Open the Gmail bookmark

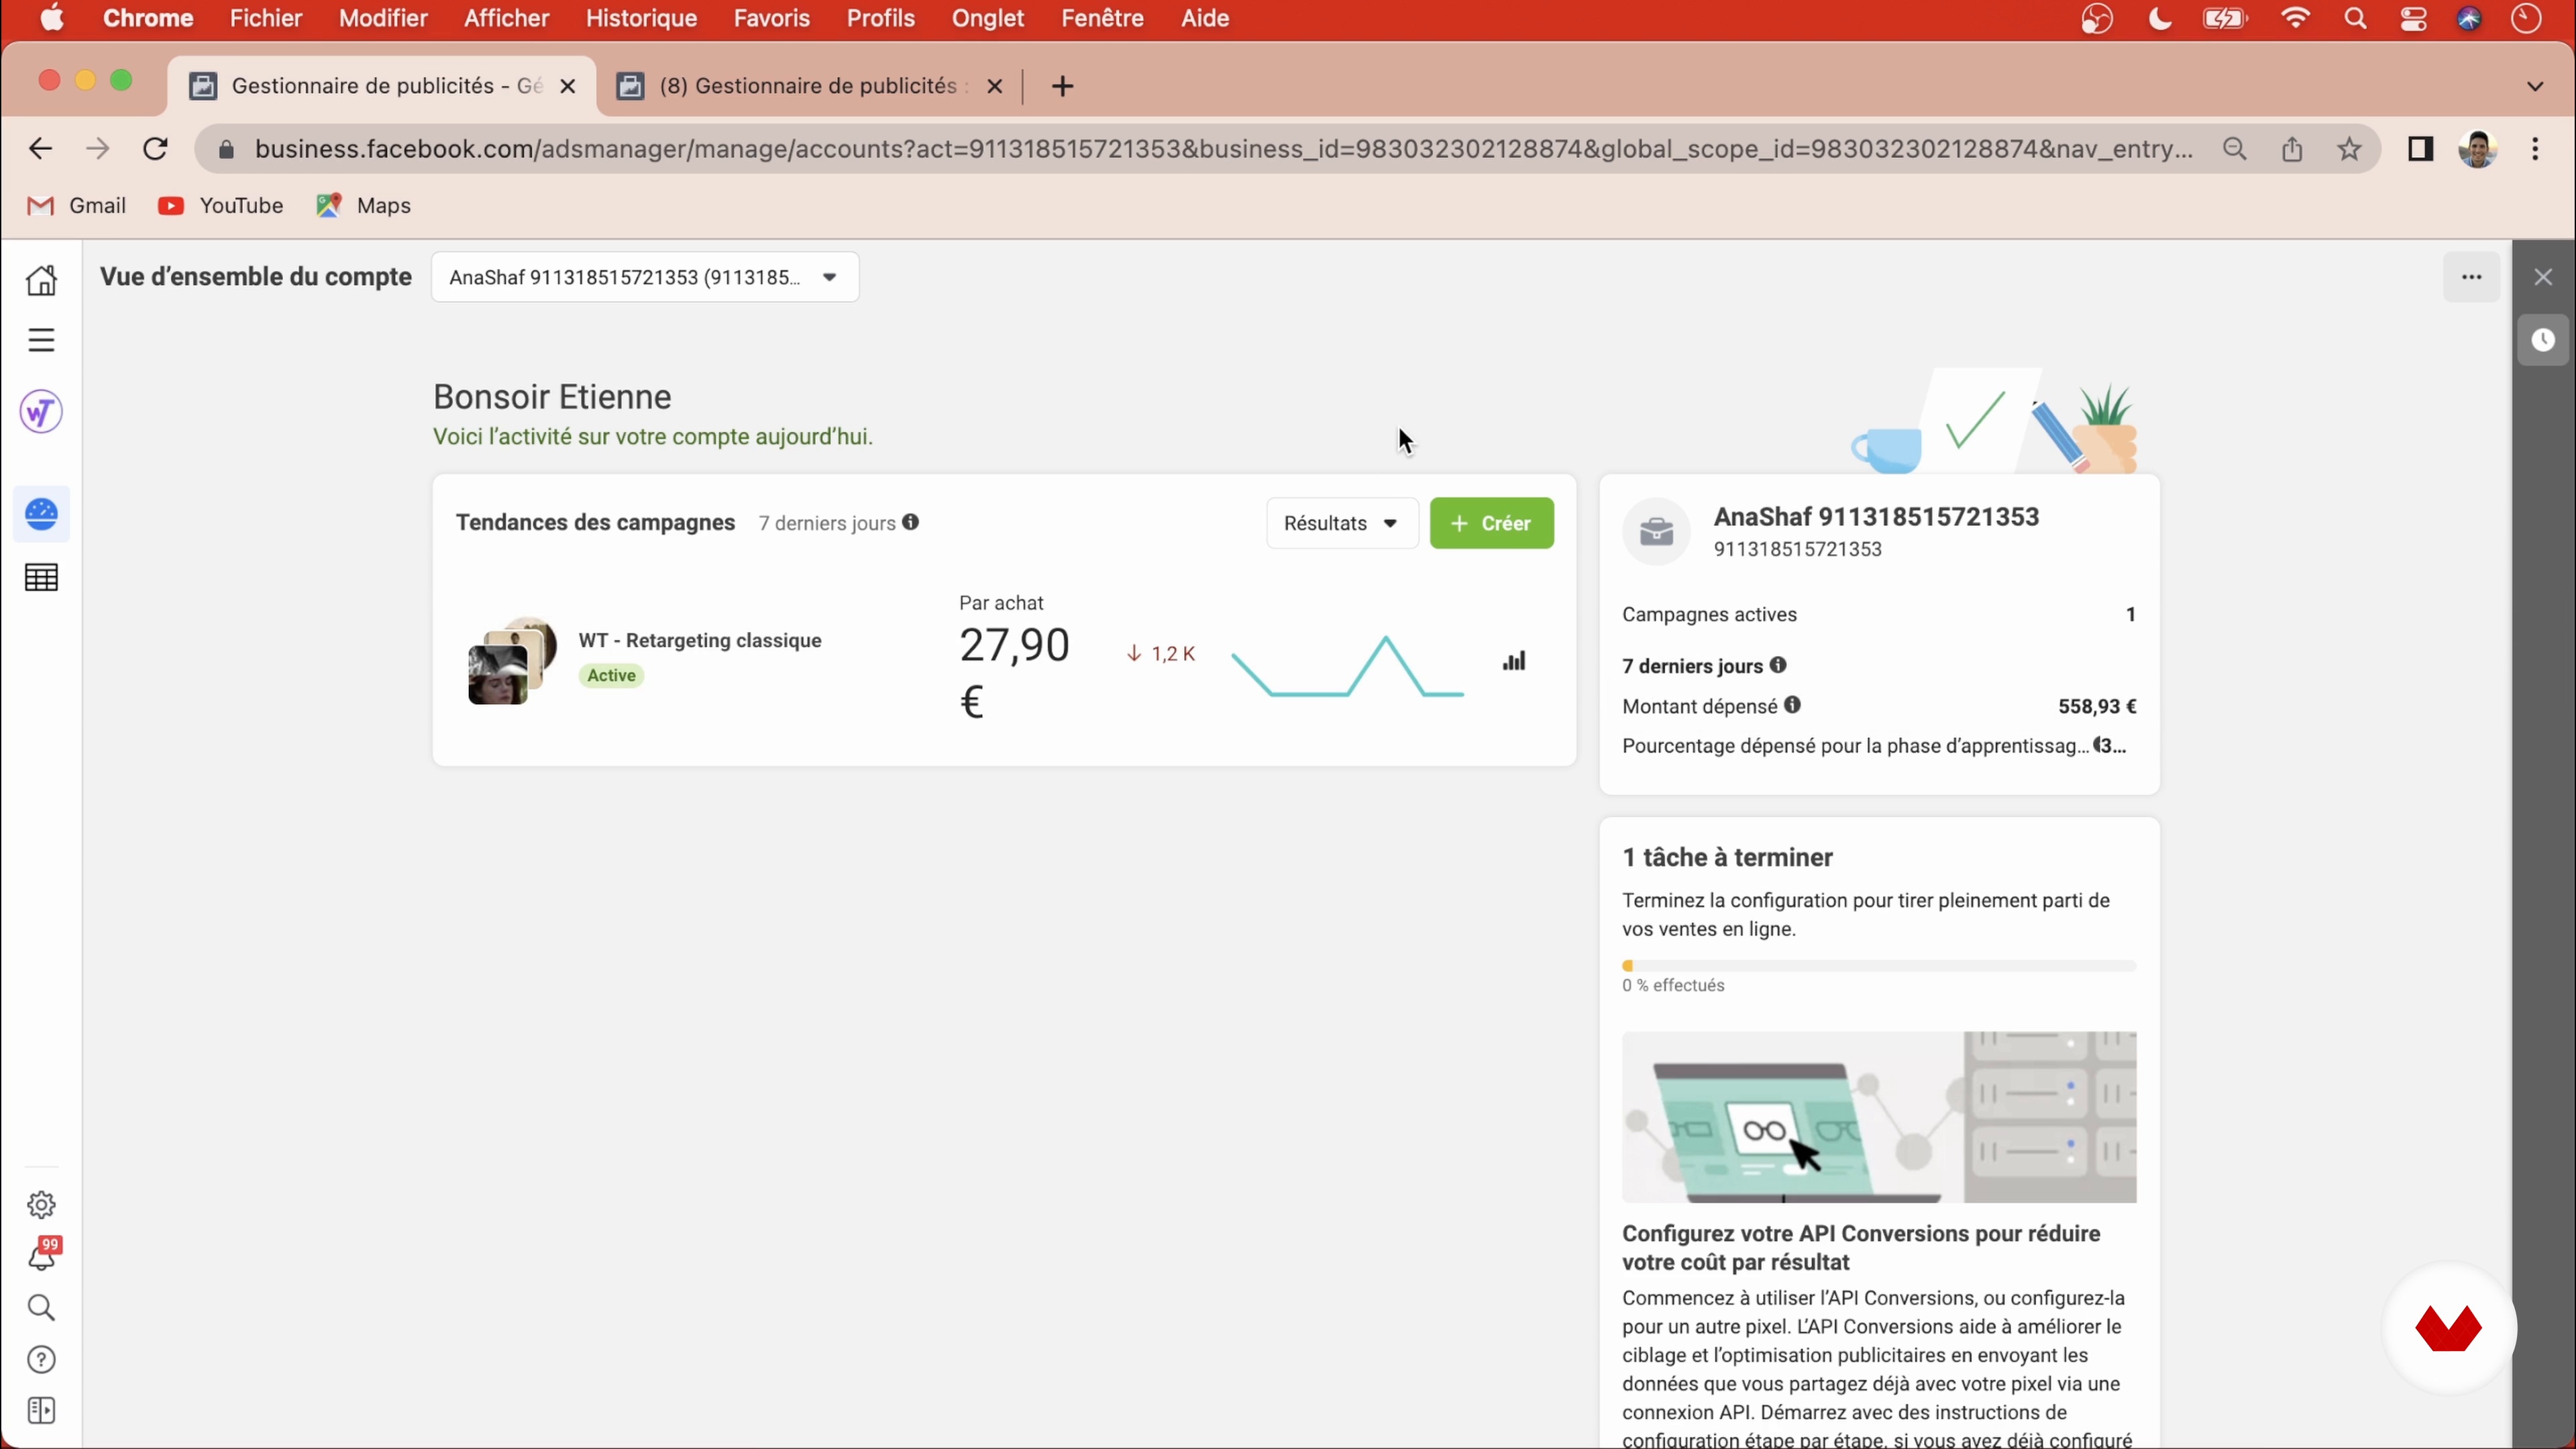tap(76, 205)
